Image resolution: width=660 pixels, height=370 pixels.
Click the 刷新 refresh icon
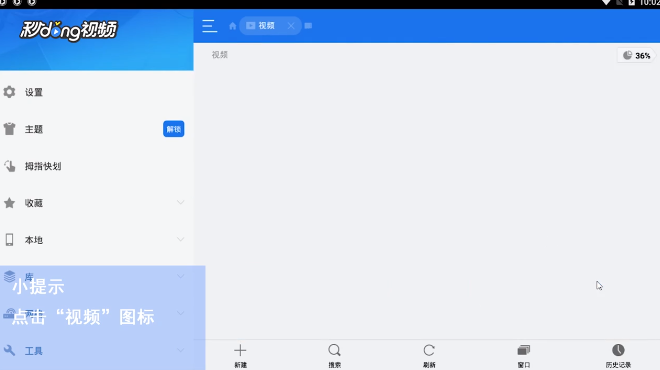click(429, 350)
